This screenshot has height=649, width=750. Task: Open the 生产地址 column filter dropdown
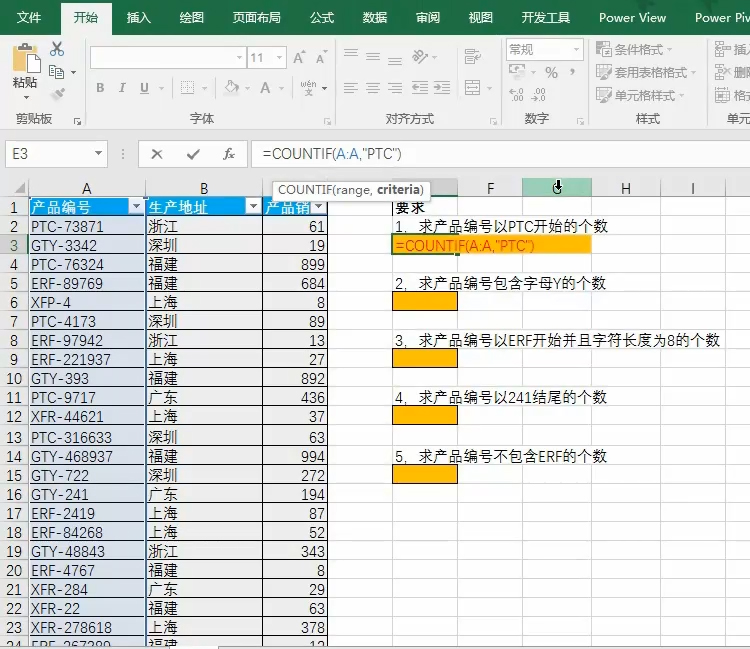[x=252, y=207]
